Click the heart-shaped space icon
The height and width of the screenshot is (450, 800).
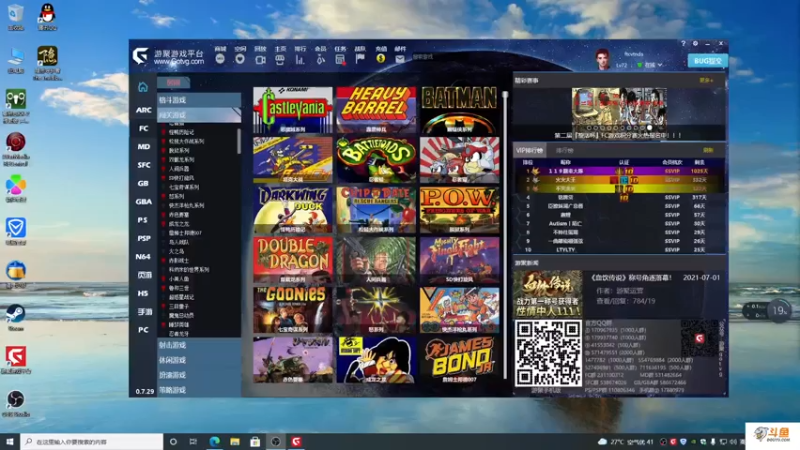(240, 59)
